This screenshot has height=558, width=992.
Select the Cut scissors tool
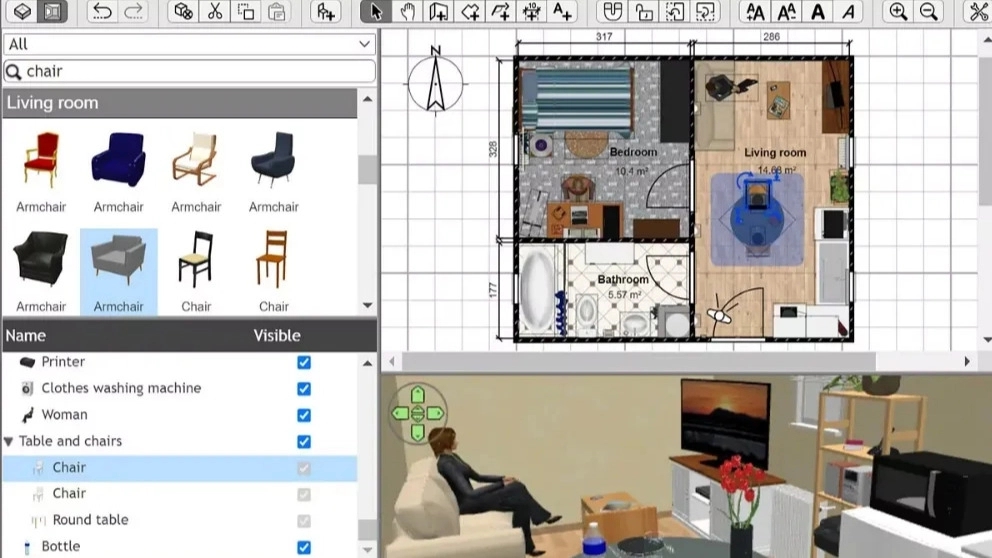point(213,12)
